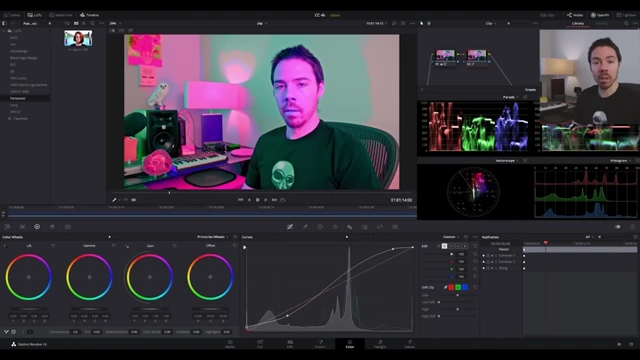
Task: Open the Gallery panel
Action: click(12, 15)
